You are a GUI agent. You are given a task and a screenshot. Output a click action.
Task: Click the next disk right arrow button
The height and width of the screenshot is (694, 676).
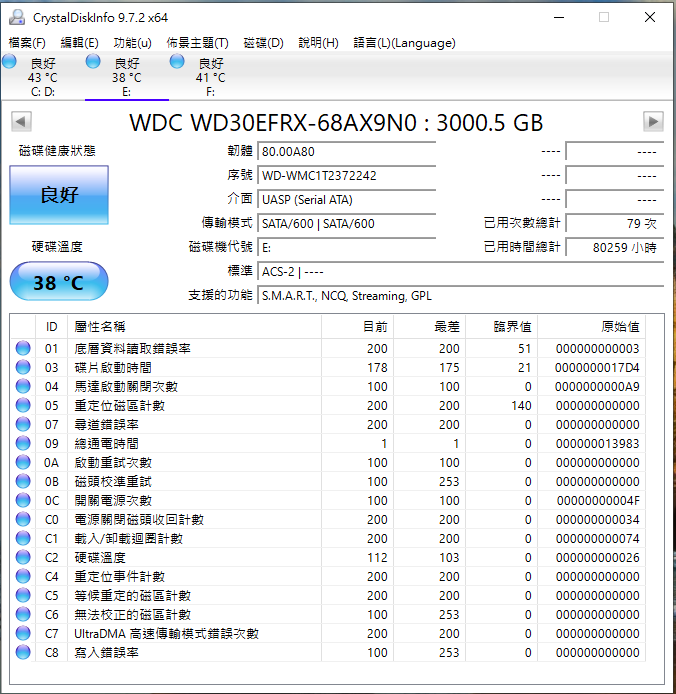tap(653, 122)
